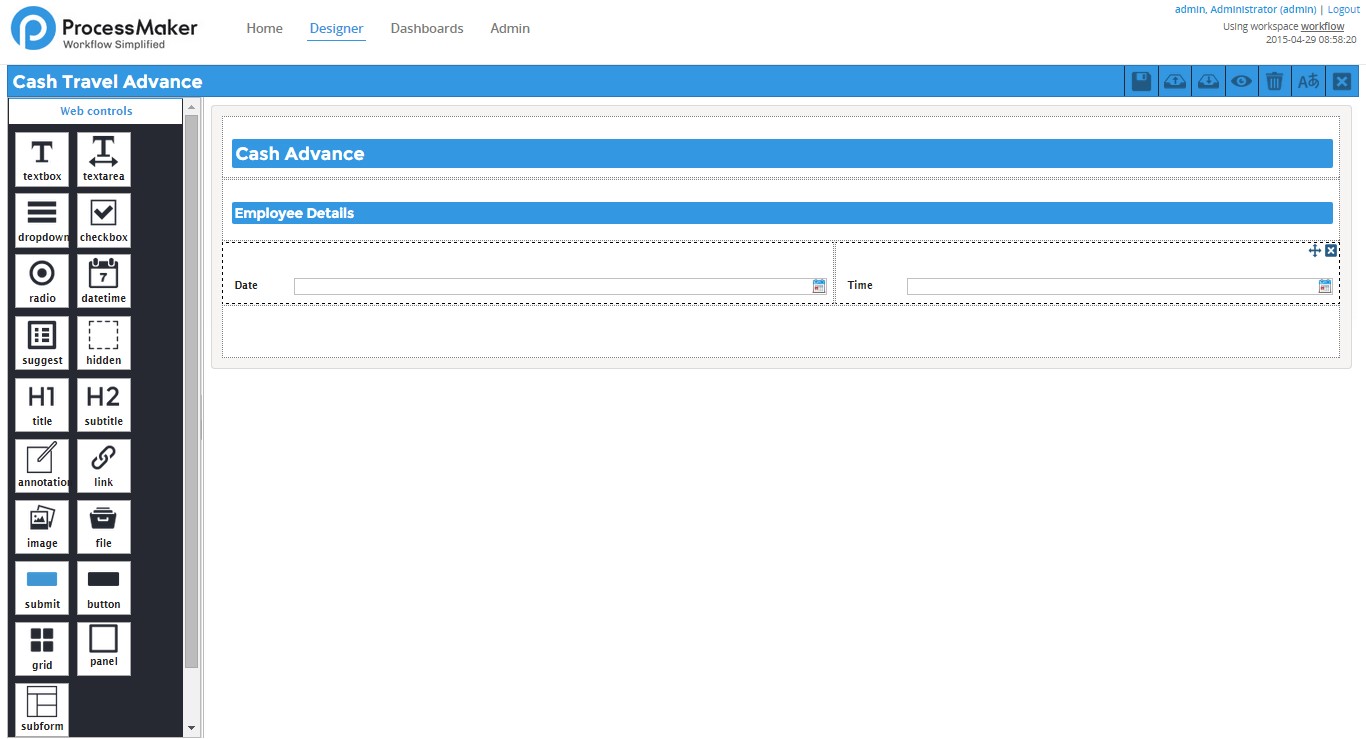Image resolution: width=1366 pixels, height=739 pixels.
Task: Select the checkbox web control
Action: click(103, 219)
